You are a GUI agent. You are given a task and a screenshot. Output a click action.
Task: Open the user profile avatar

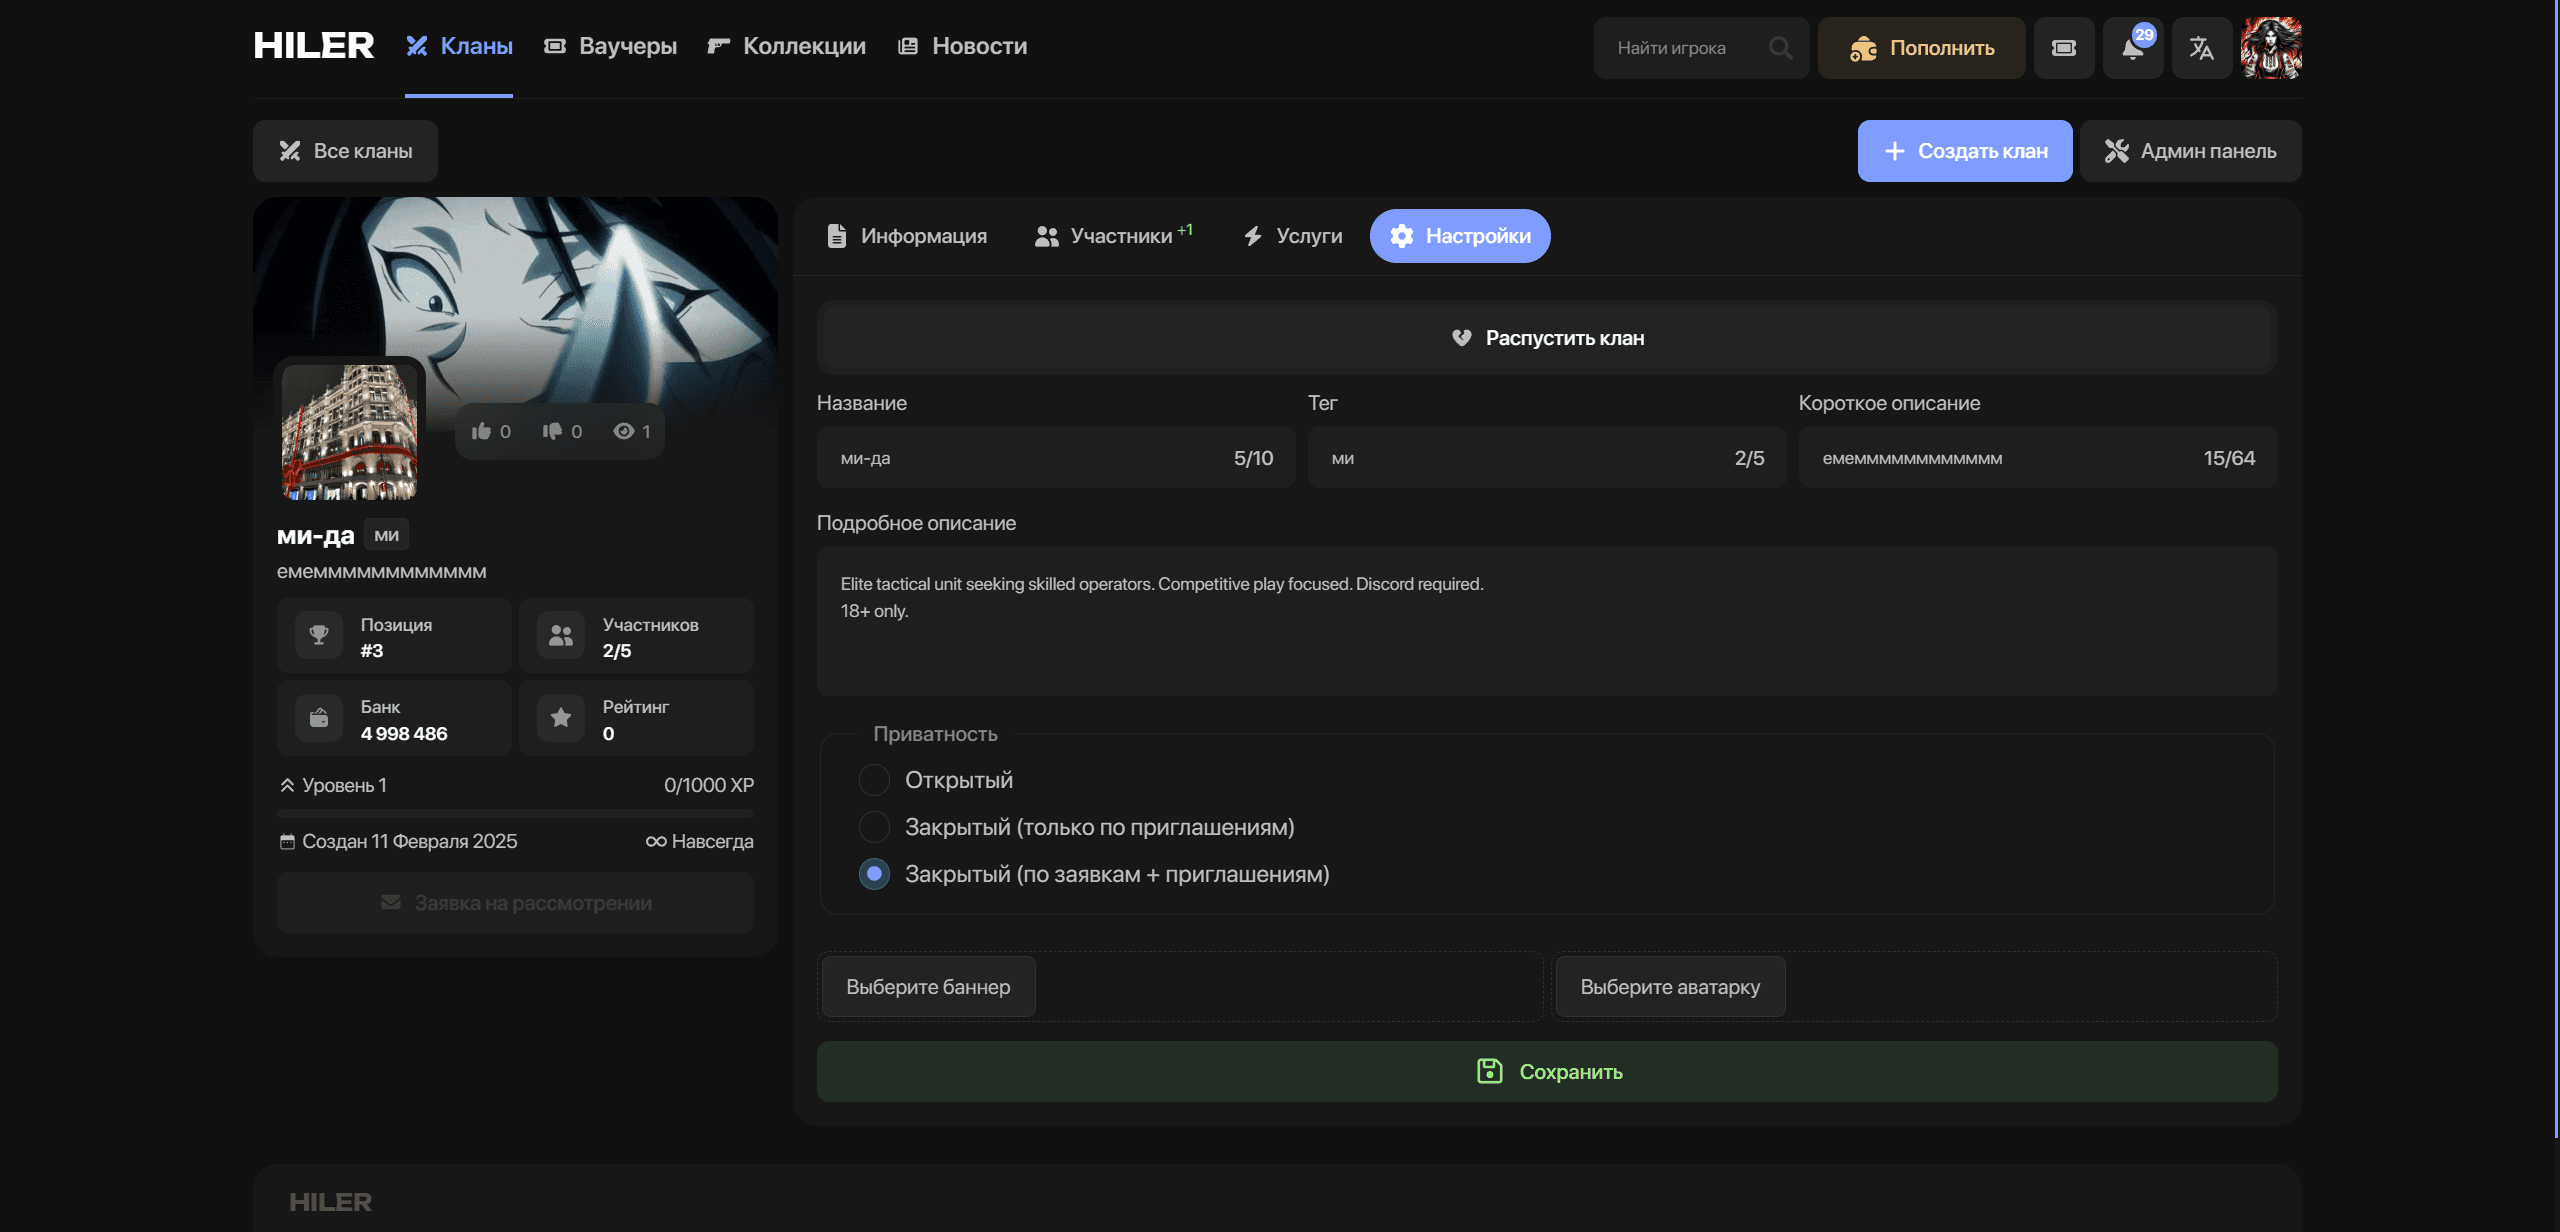[2271, 48]
